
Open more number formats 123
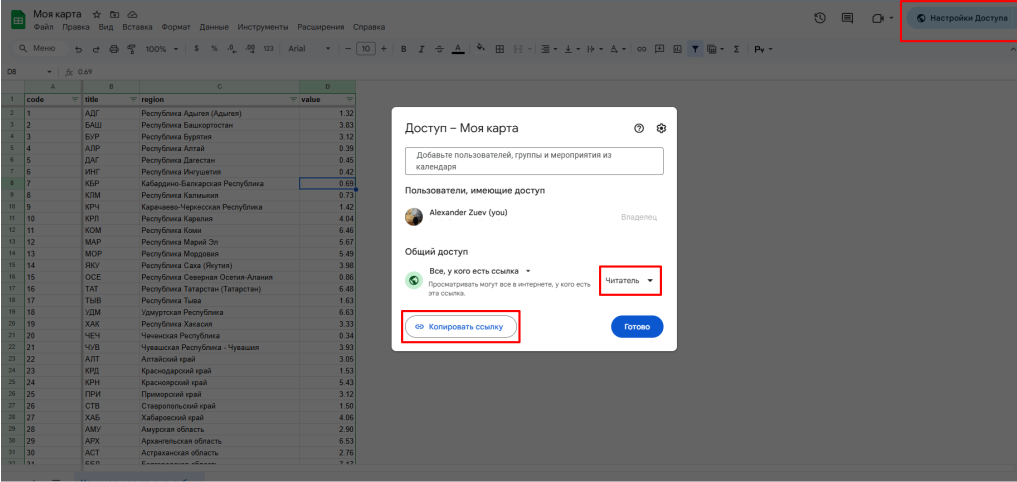(x=268, y=49)
